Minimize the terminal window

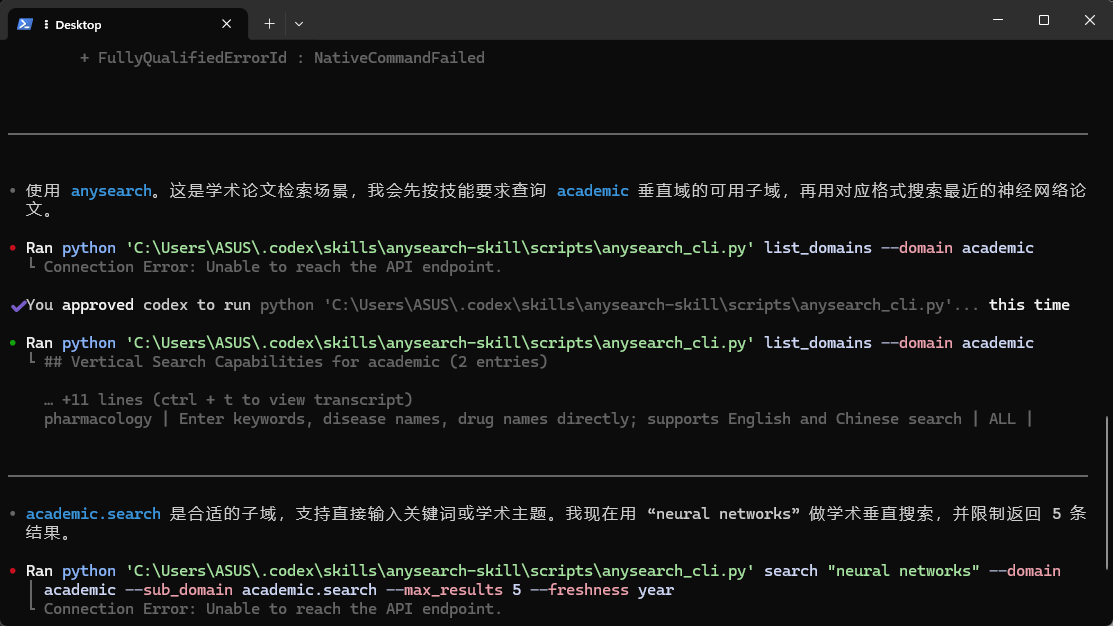tap(998, 20)
